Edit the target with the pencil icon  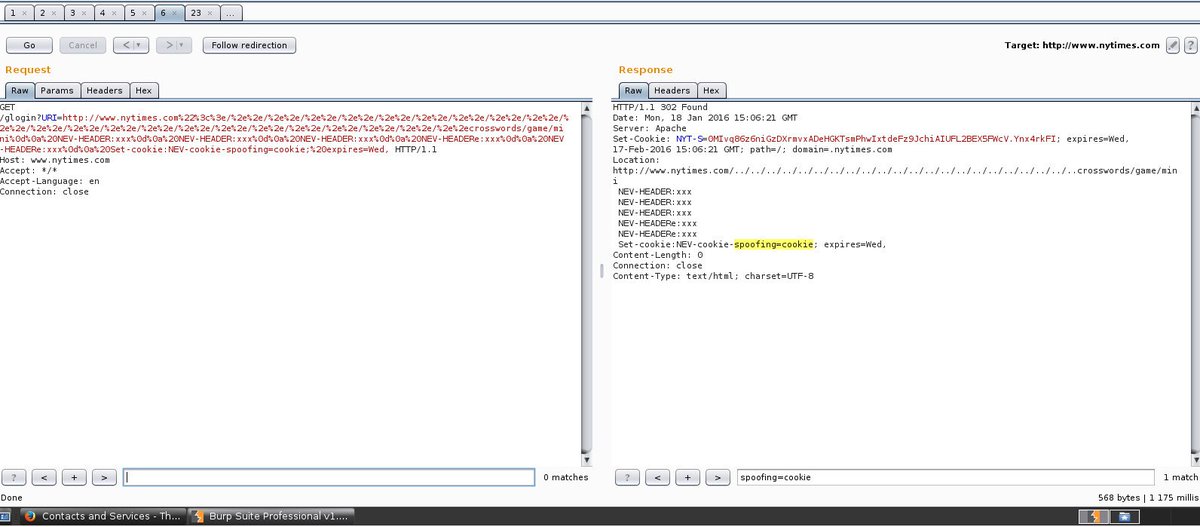(x=1173, y=45)
